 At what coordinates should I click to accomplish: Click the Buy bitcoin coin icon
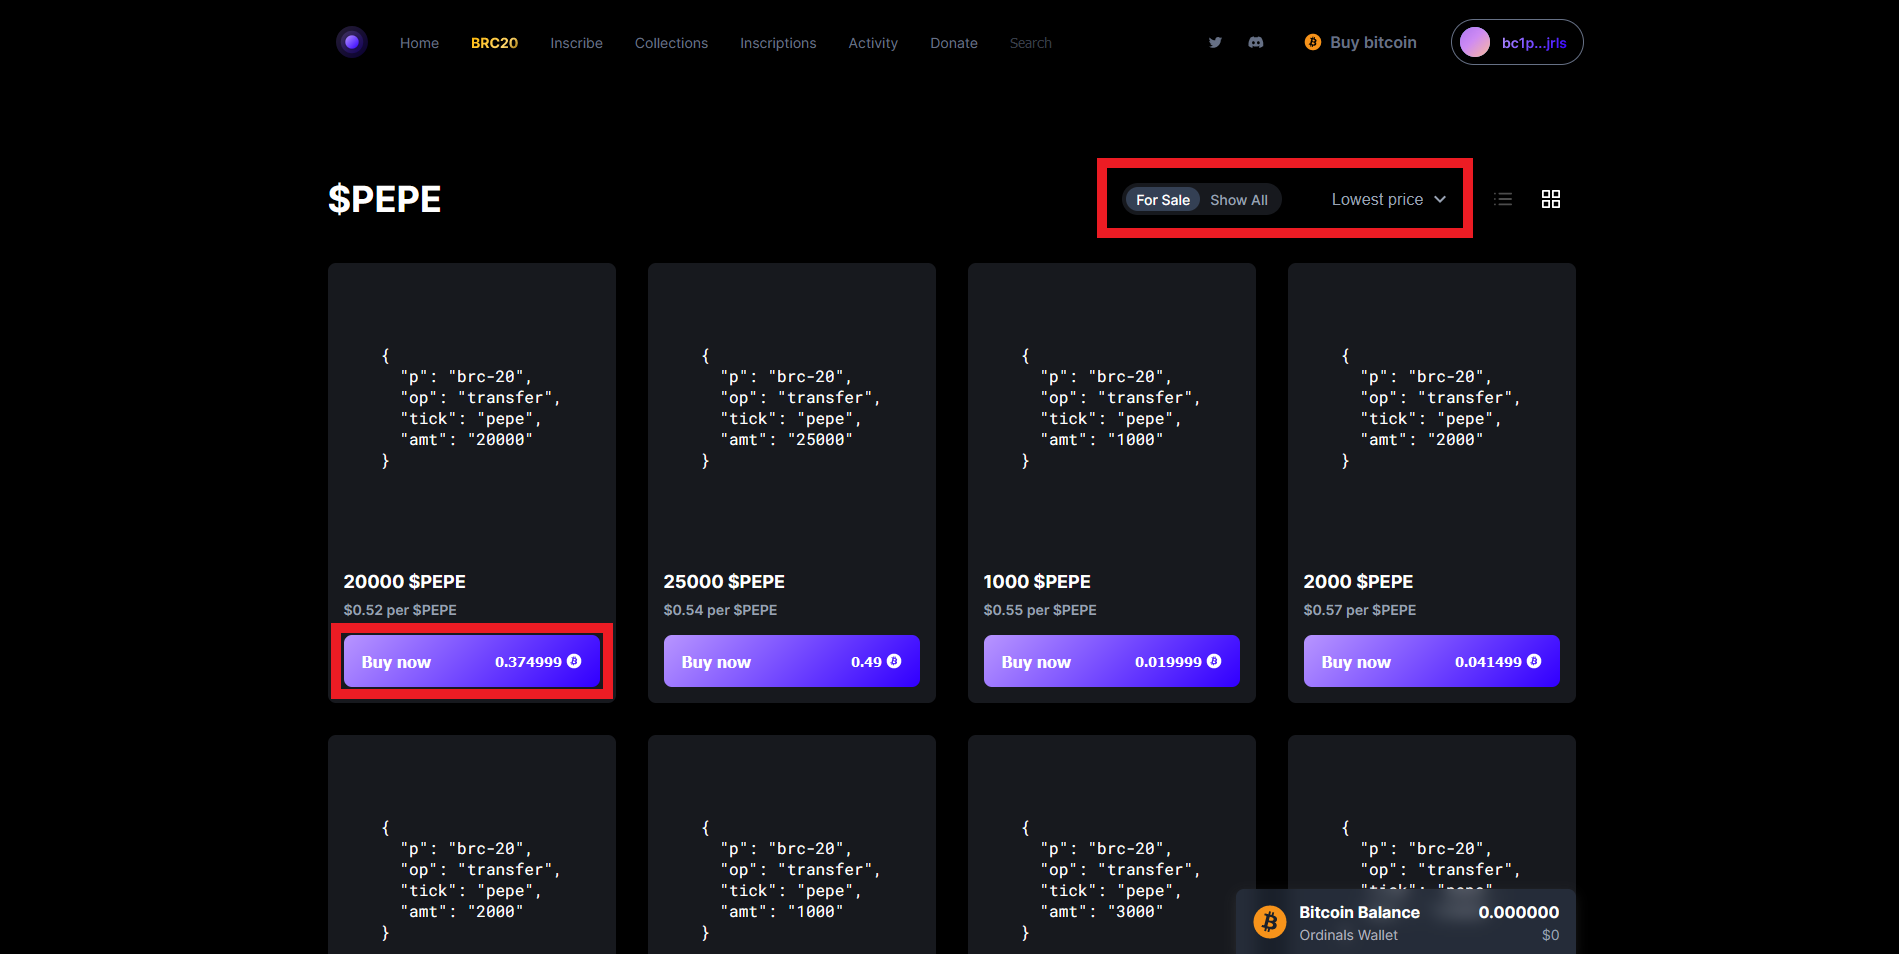1312,42
